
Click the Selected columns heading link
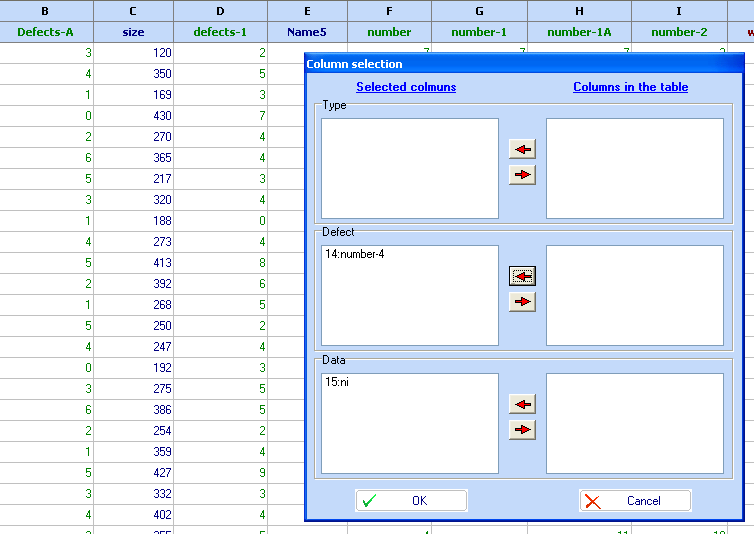(x=406, y=87)
